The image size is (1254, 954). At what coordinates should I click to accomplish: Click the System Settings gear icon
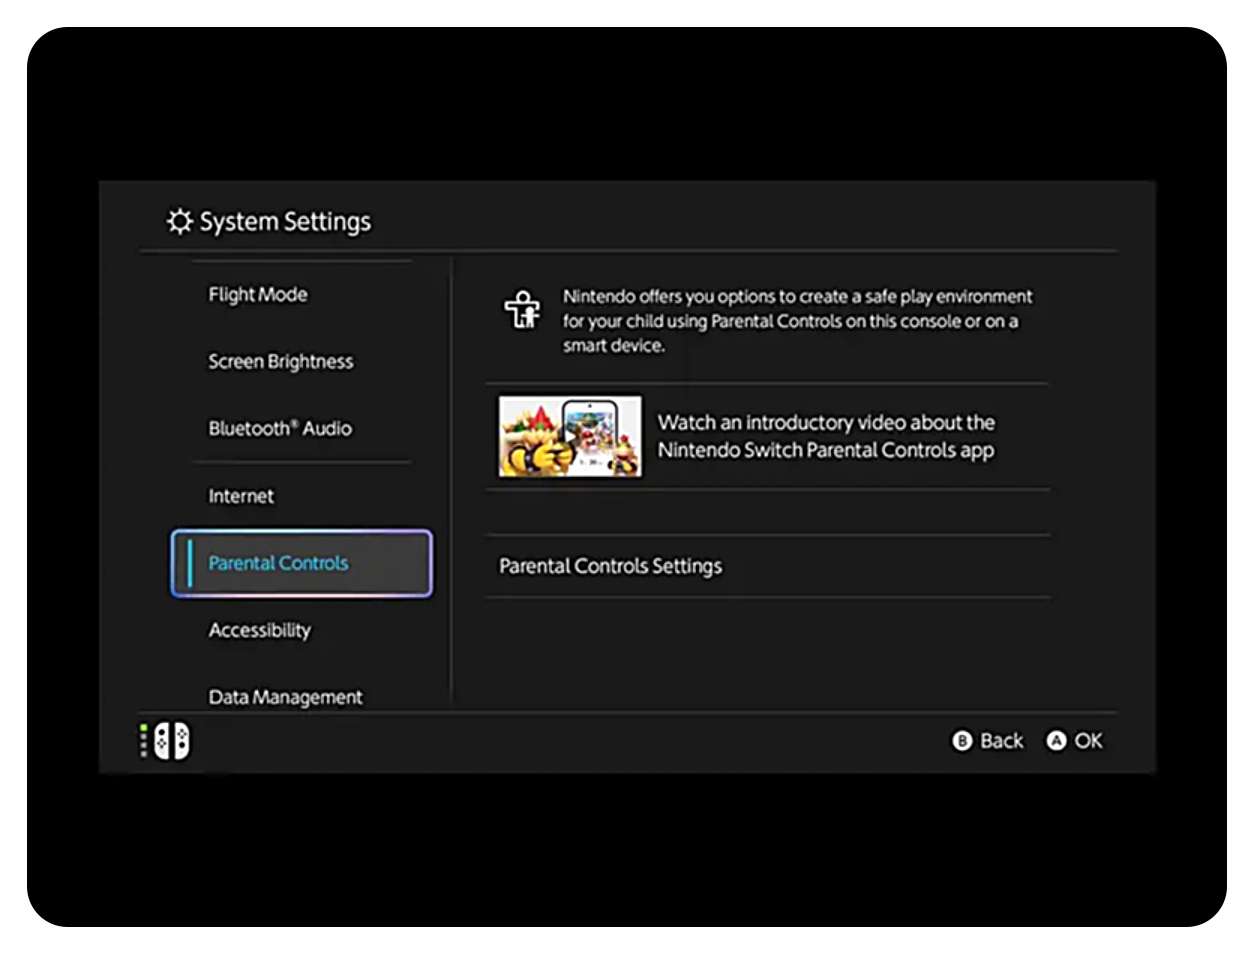[x=179, y=221]
